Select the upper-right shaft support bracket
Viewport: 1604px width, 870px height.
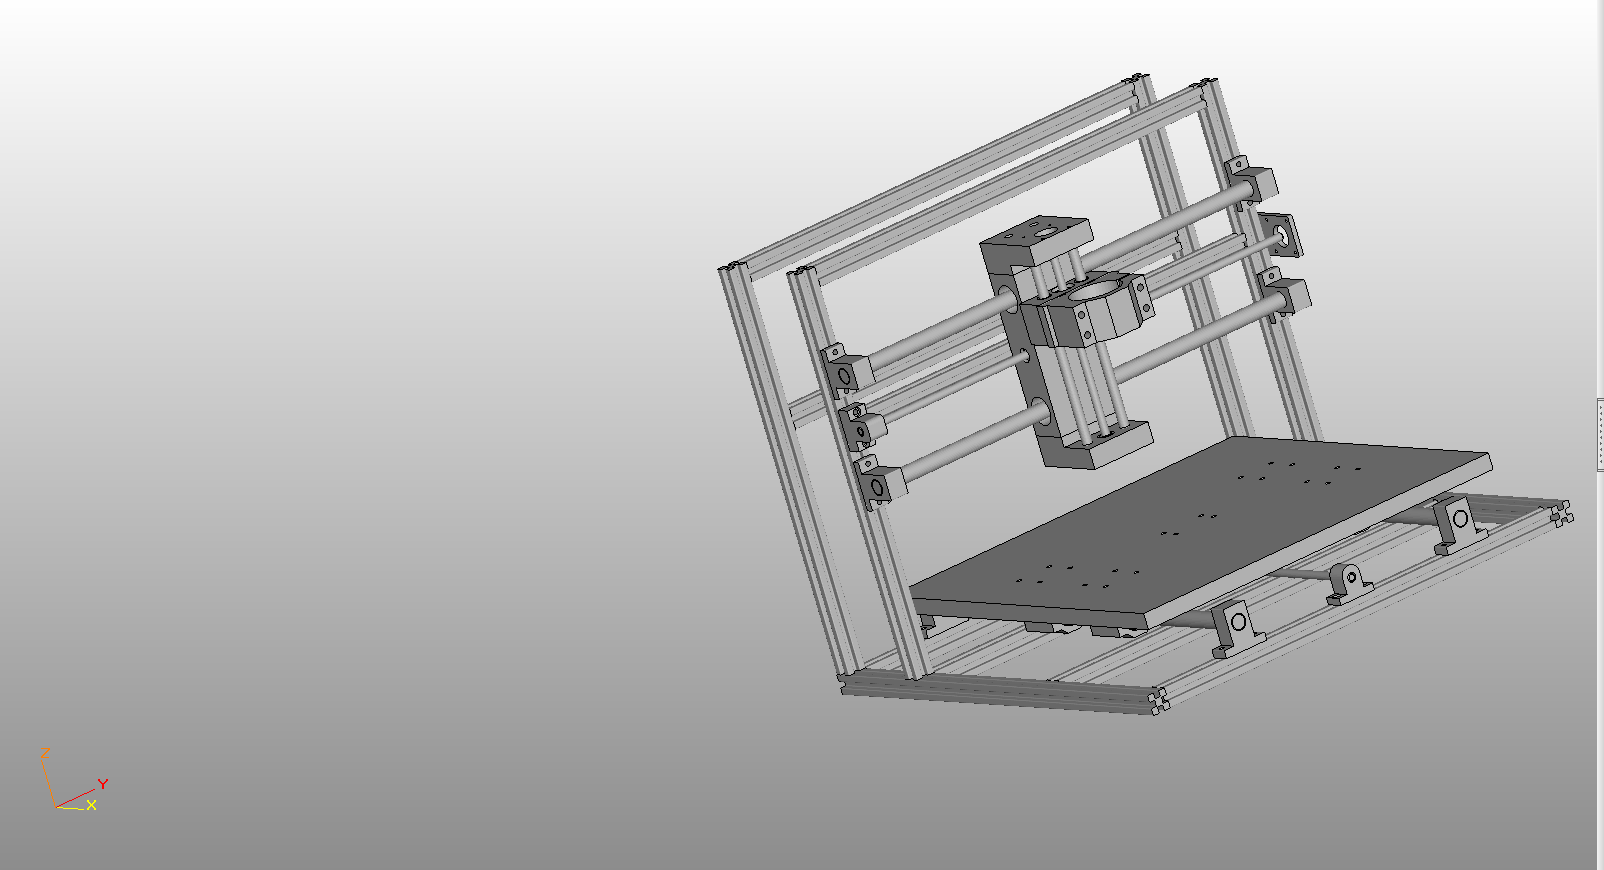pos(1252,182)
